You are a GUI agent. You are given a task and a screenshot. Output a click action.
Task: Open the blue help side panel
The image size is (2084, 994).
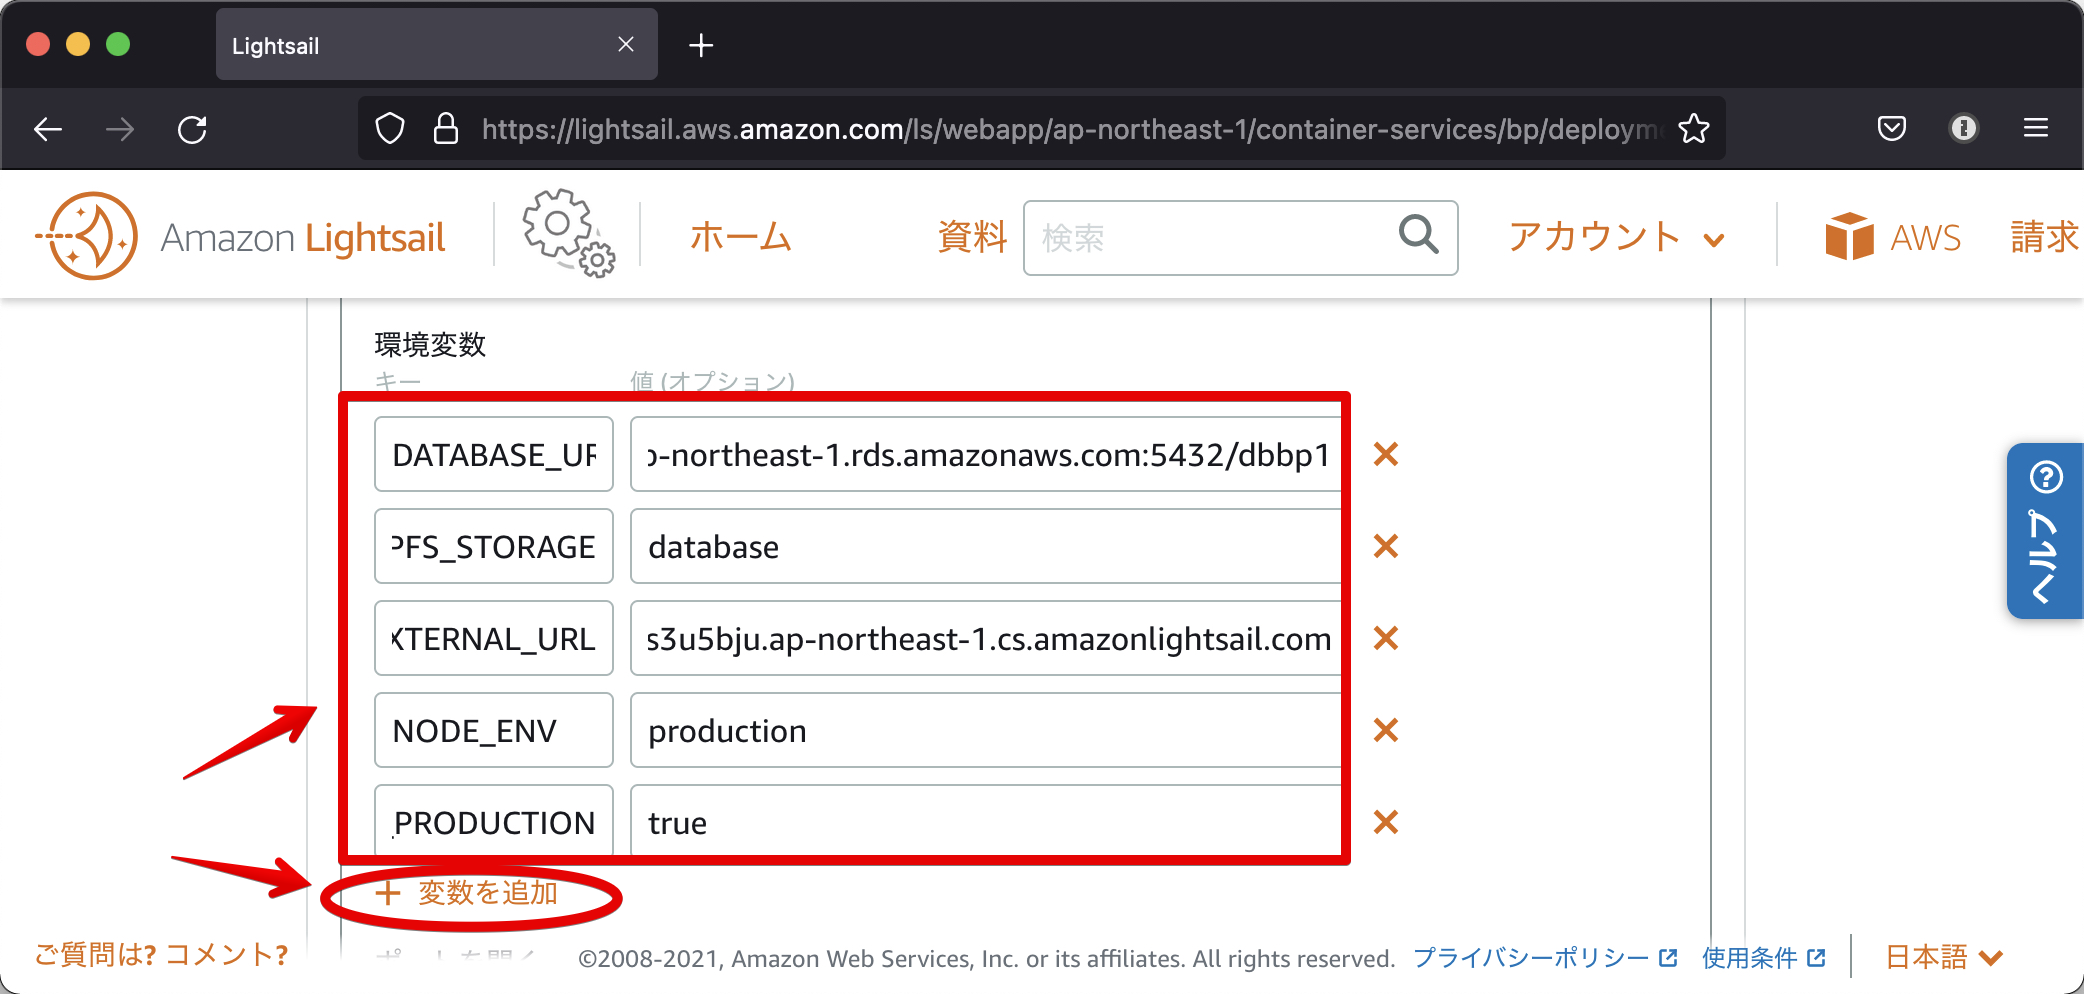click(2045, 531)
